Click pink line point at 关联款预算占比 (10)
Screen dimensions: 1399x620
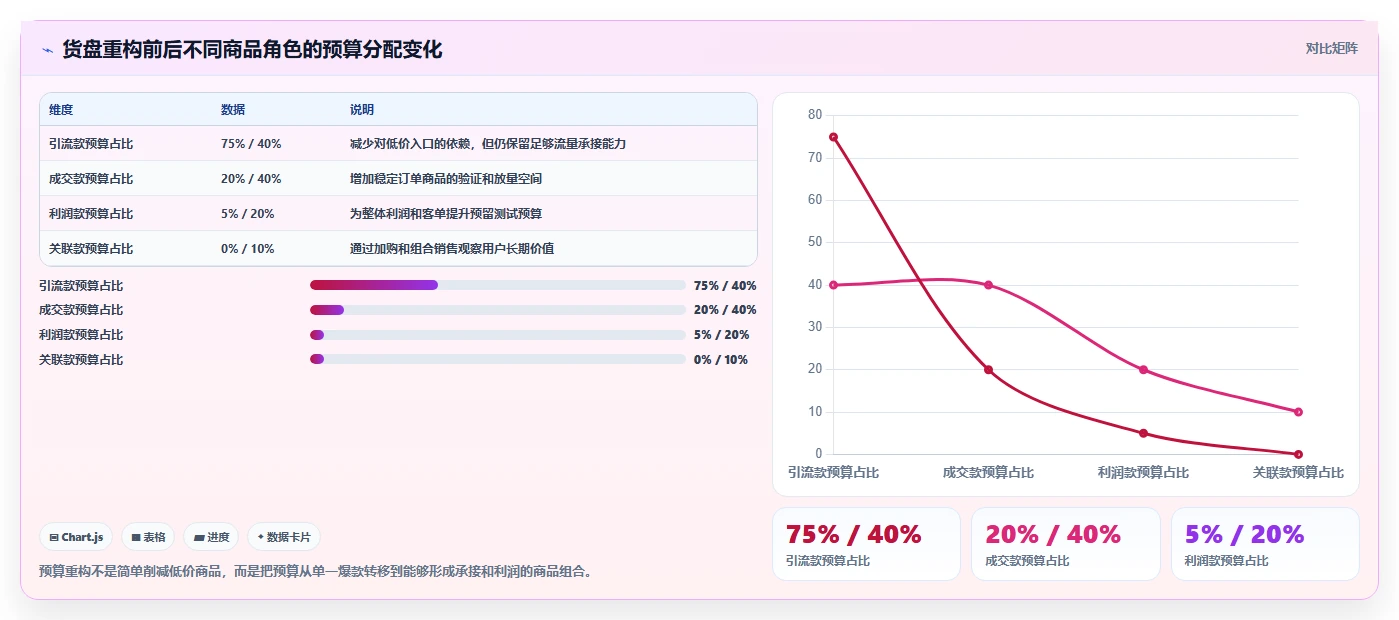[x=1298, y=412]
